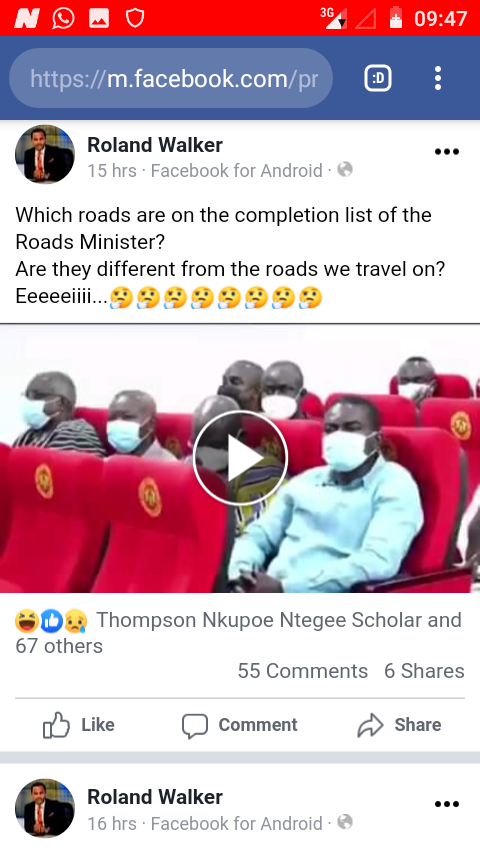Screen dimensions: 480x854
Task: Open the browser three-dot overflow menu
Action: pos(438,78)
